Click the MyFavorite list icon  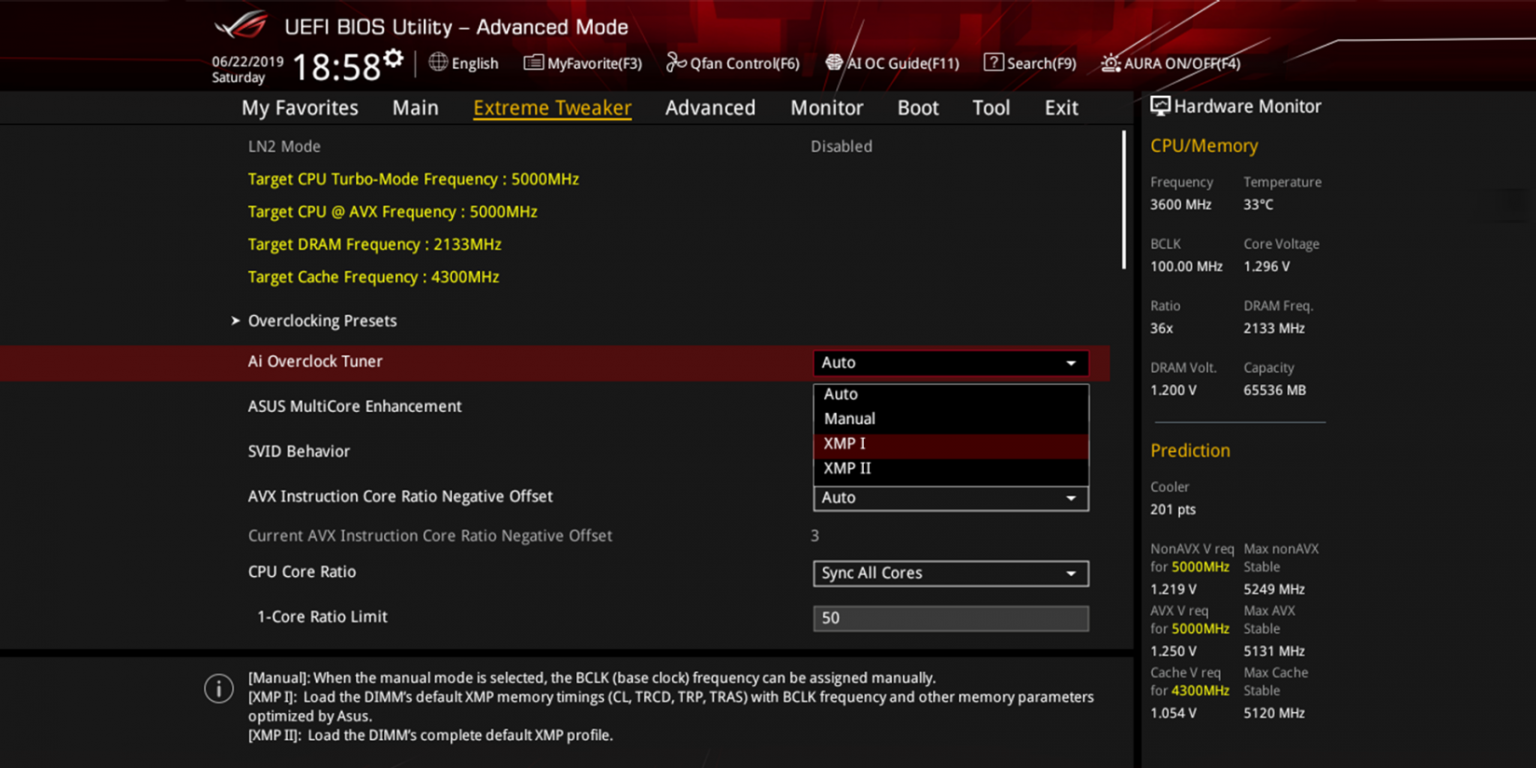534,63
